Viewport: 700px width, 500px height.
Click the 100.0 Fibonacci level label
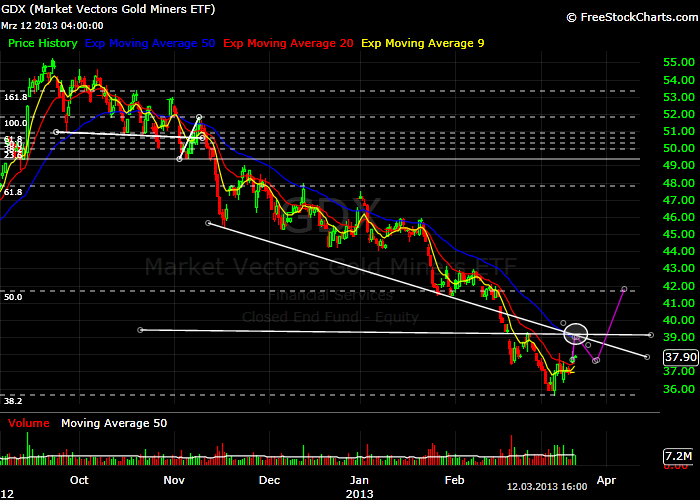(16, 123)
